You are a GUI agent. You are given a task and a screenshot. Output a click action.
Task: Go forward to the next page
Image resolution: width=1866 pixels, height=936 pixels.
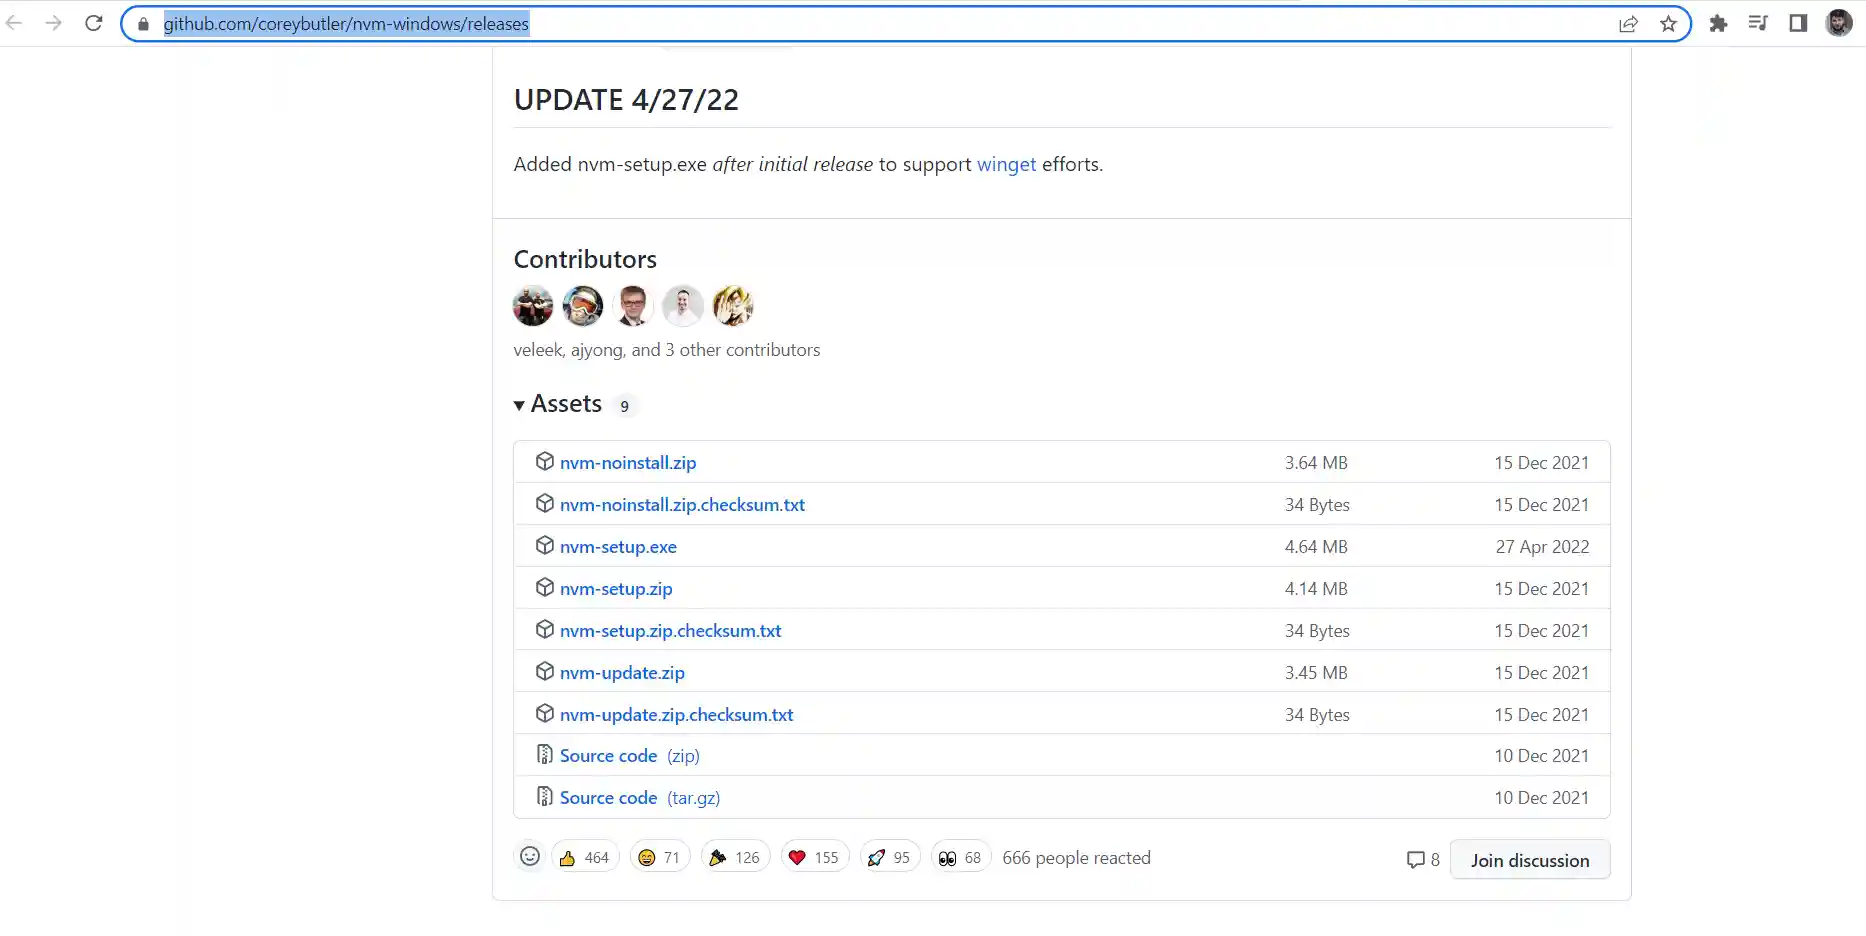54,23
